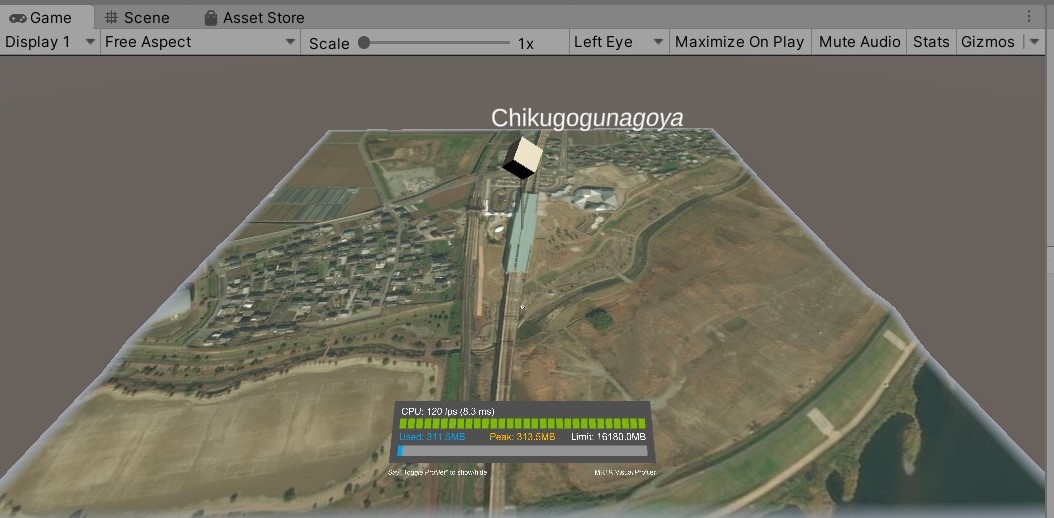This screenshot has height=518, width=1054.
Task: Switch to the Game tab
Action: pyautogui.click(x=47, y=17)
